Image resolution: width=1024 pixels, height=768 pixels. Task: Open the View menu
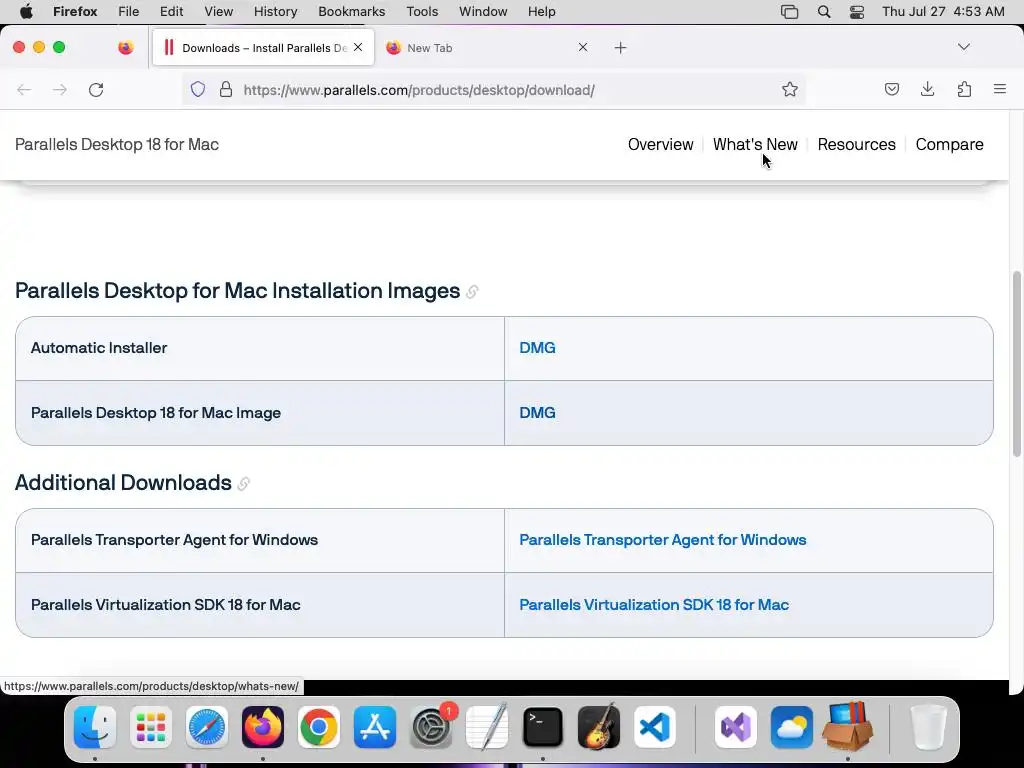219,12
